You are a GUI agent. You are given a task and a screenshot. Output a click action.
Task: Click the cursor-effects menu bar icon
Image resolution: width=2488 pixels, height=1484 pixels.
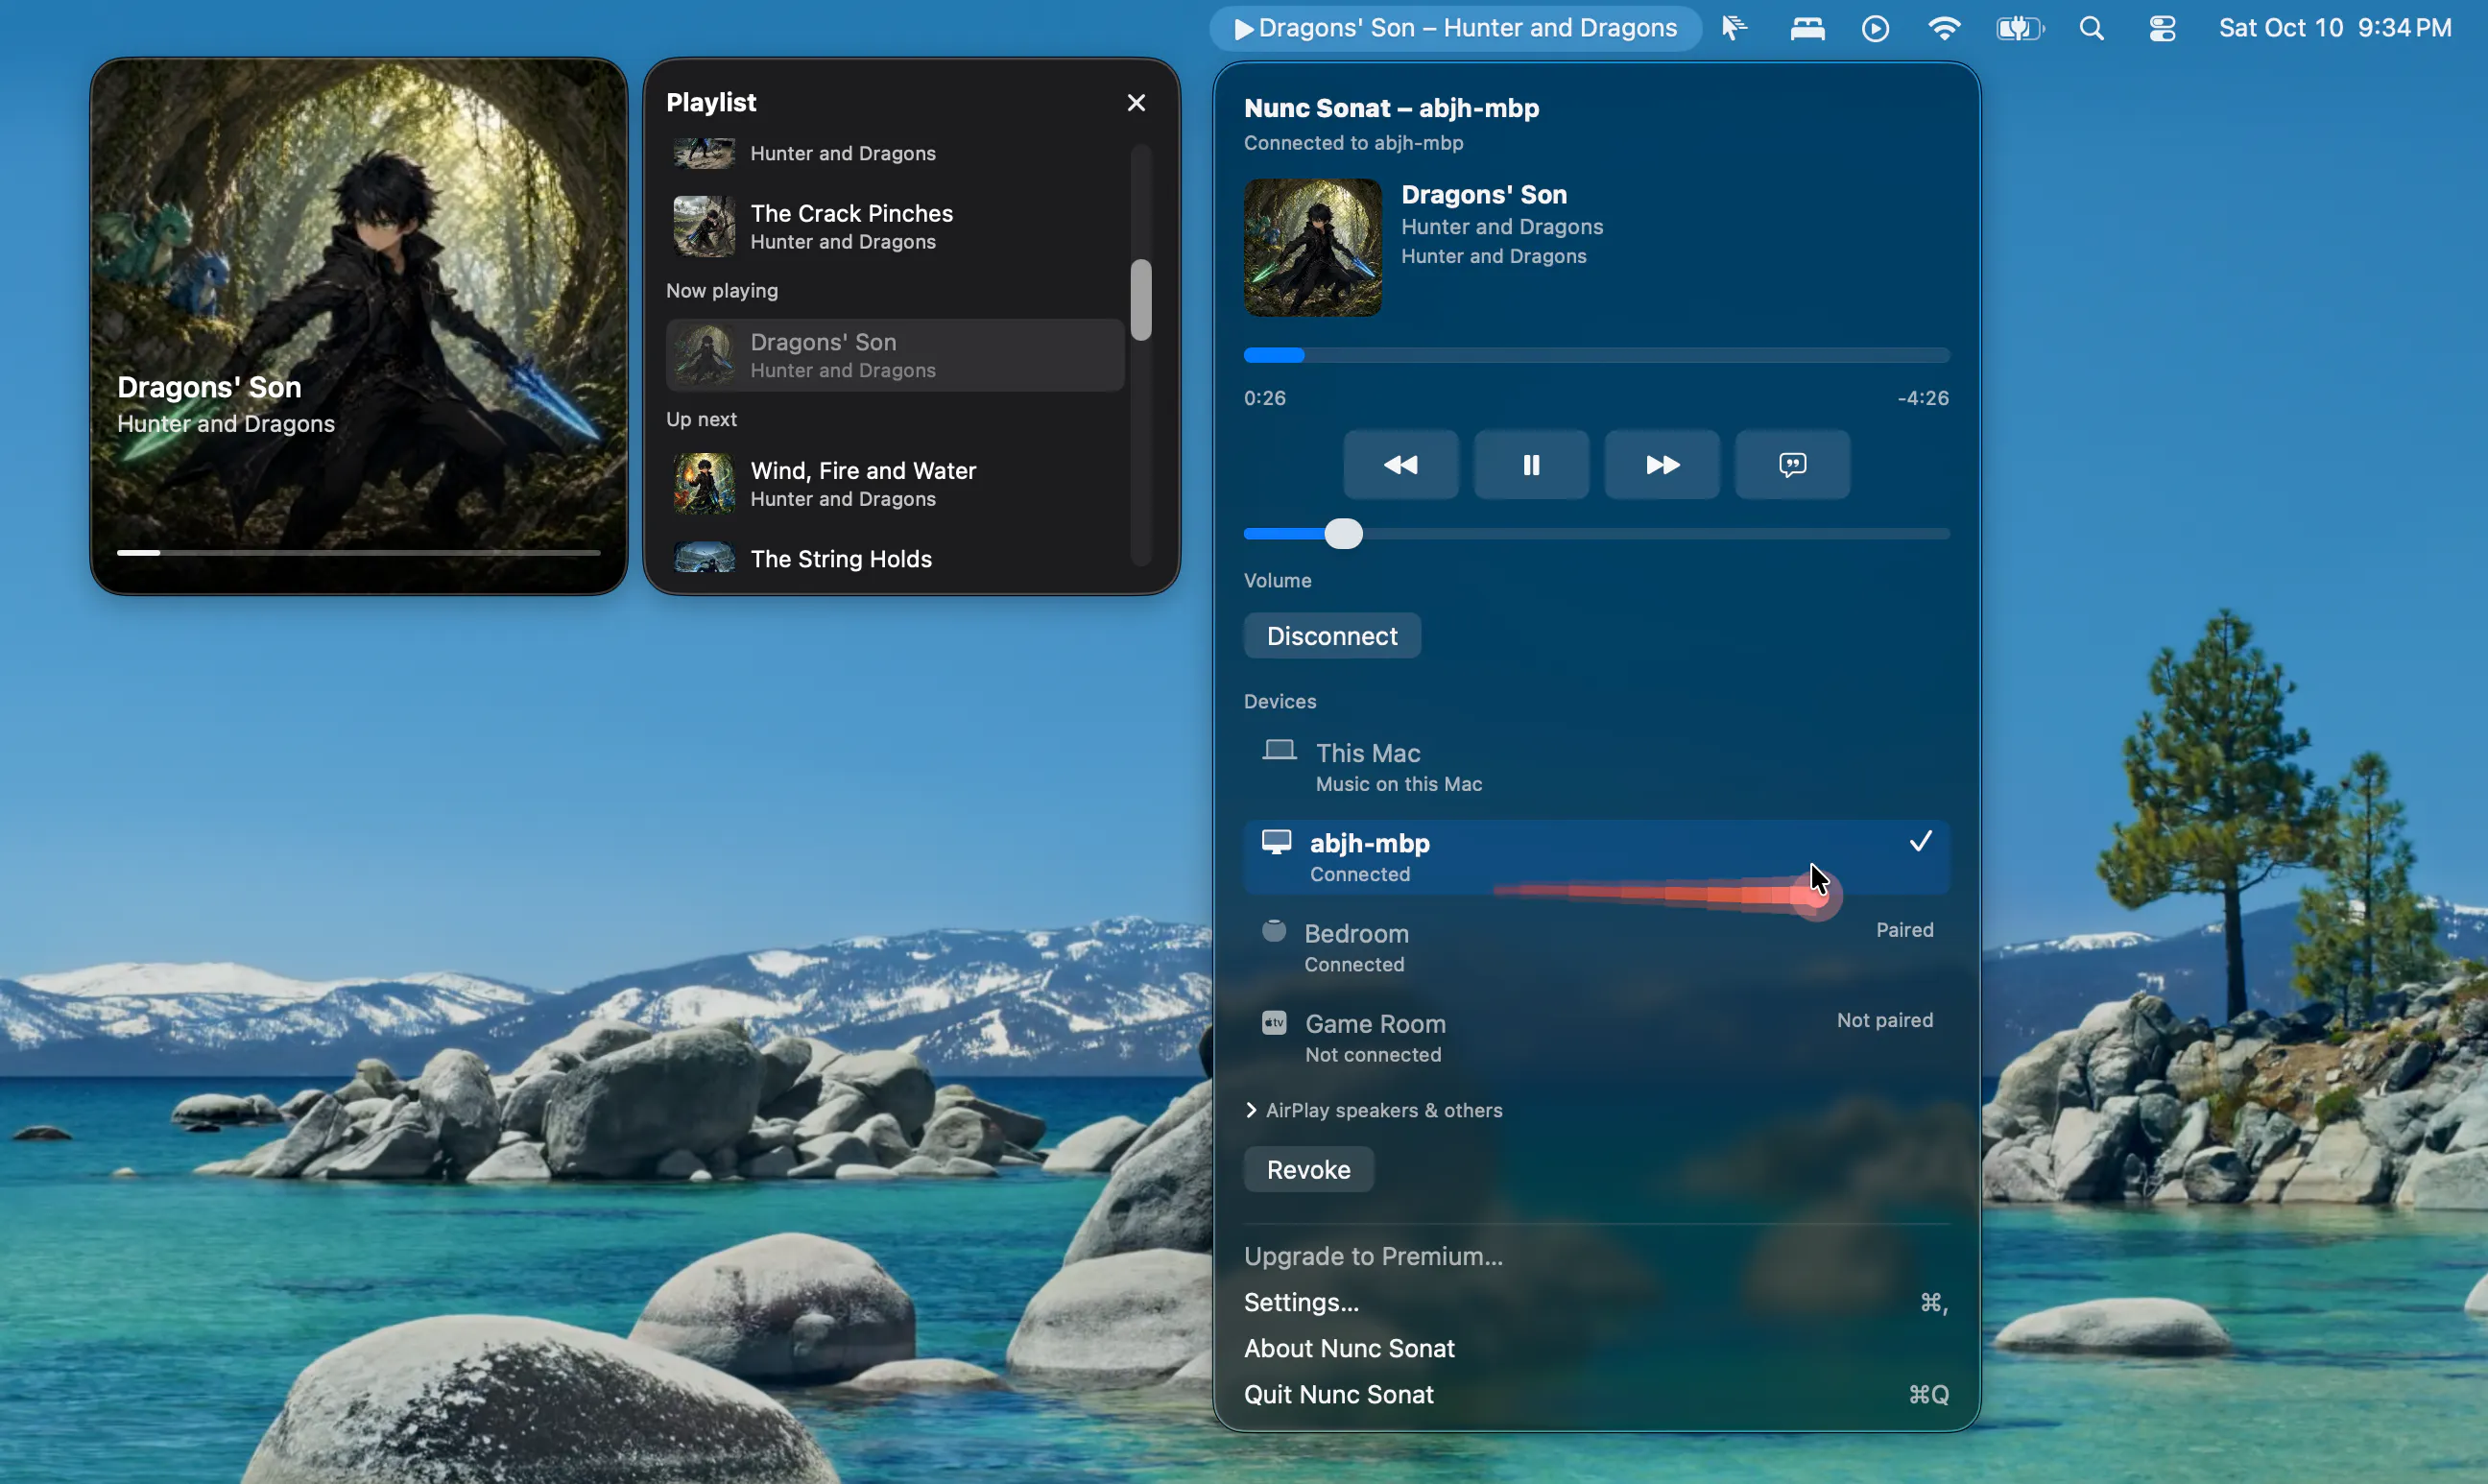(1734, 29)
